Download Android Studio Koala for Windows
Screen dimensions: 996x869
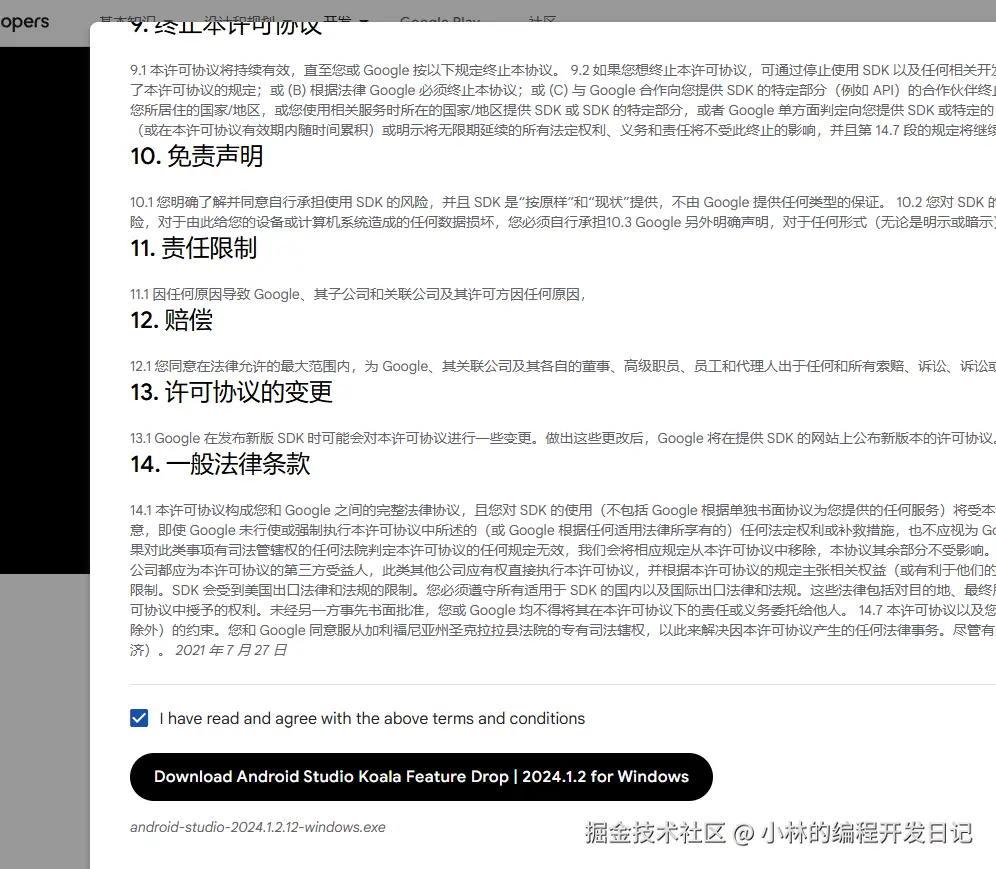pos(421,777)
